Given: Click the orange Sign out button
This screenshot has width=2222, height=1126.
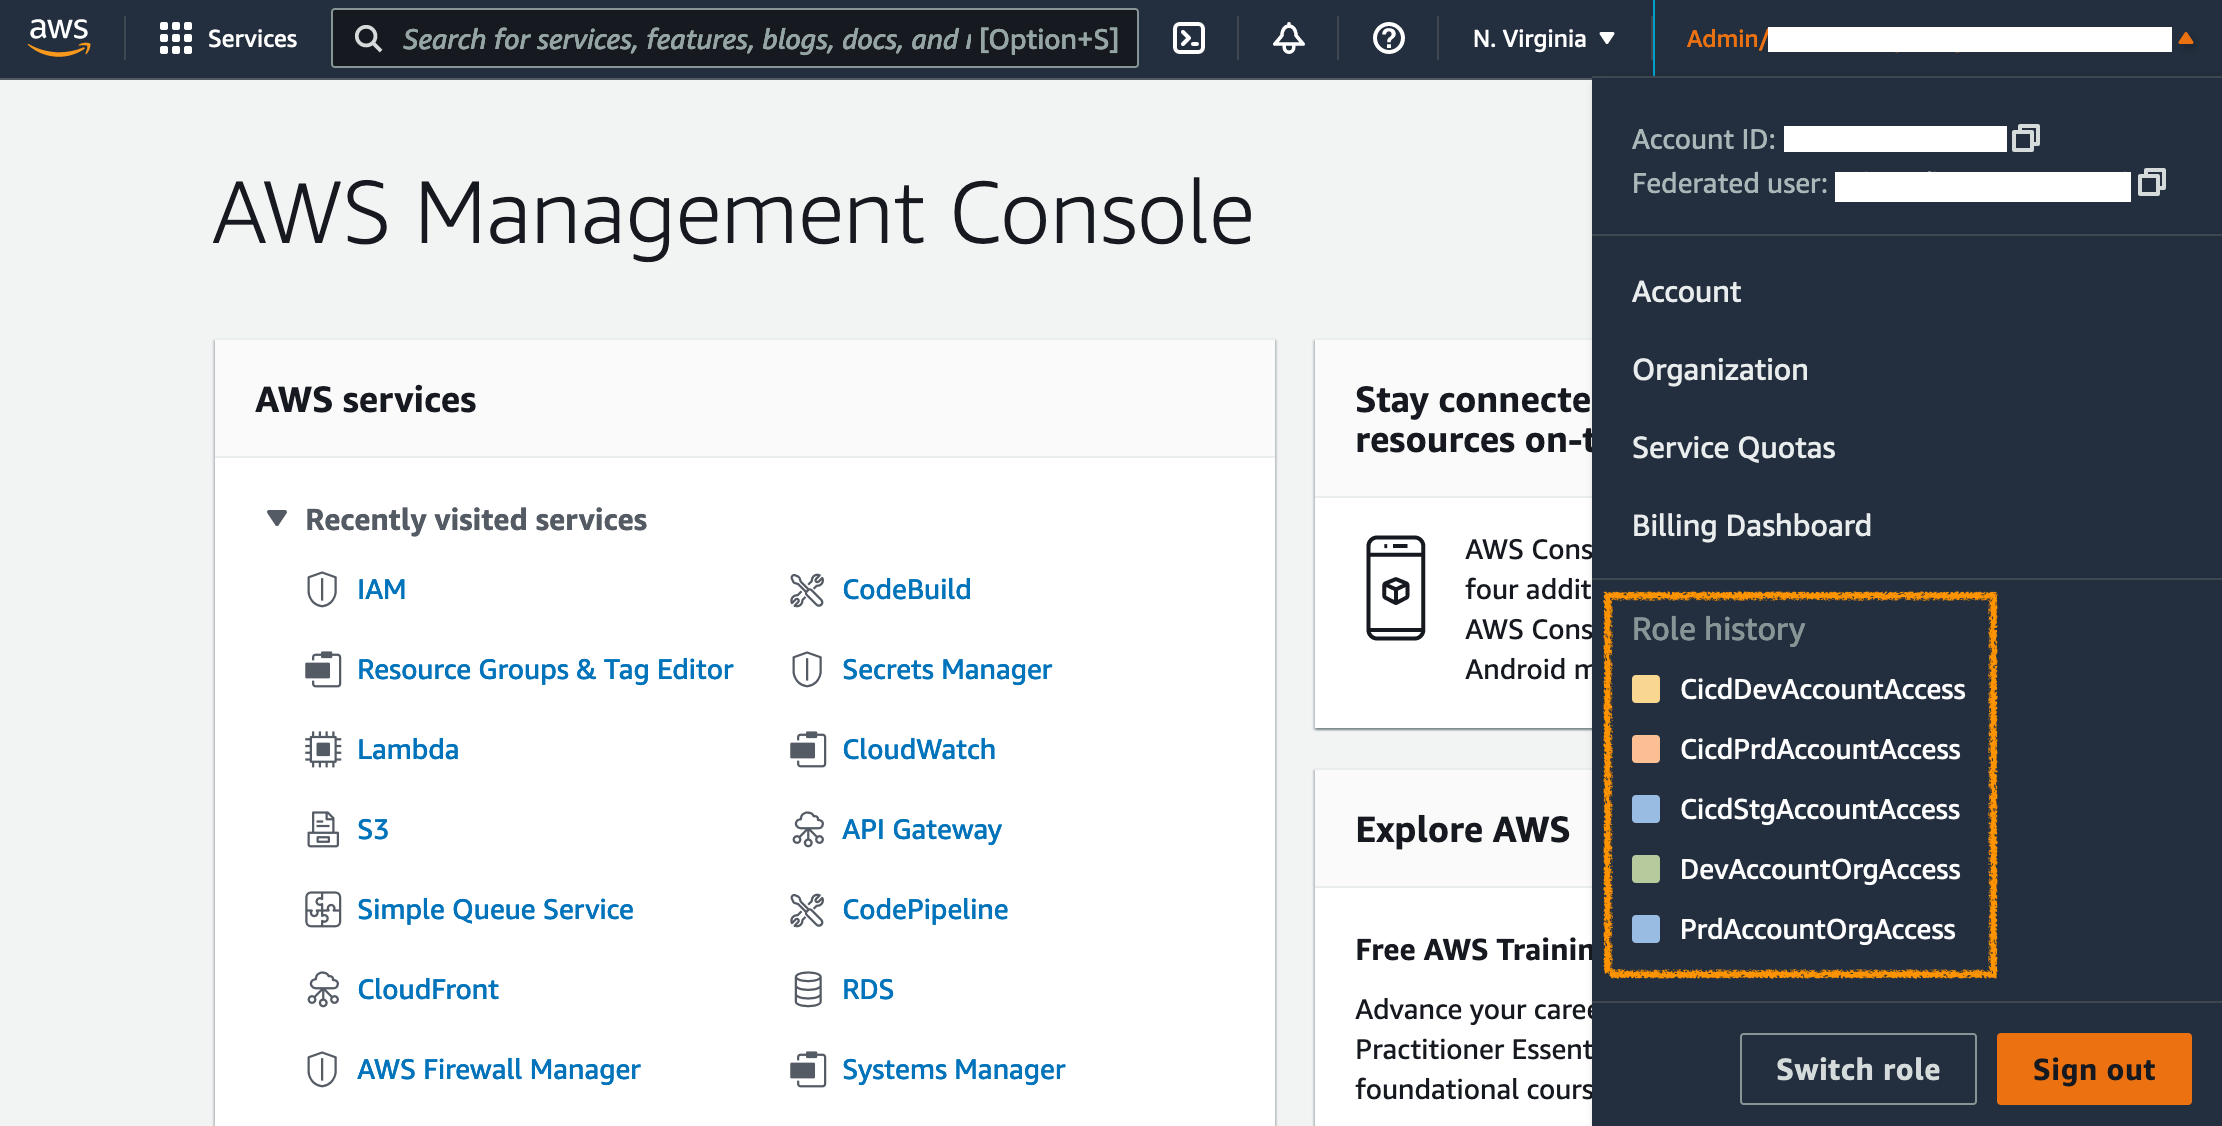Looking at the screenshot, I should (x=2093, y=1069).
